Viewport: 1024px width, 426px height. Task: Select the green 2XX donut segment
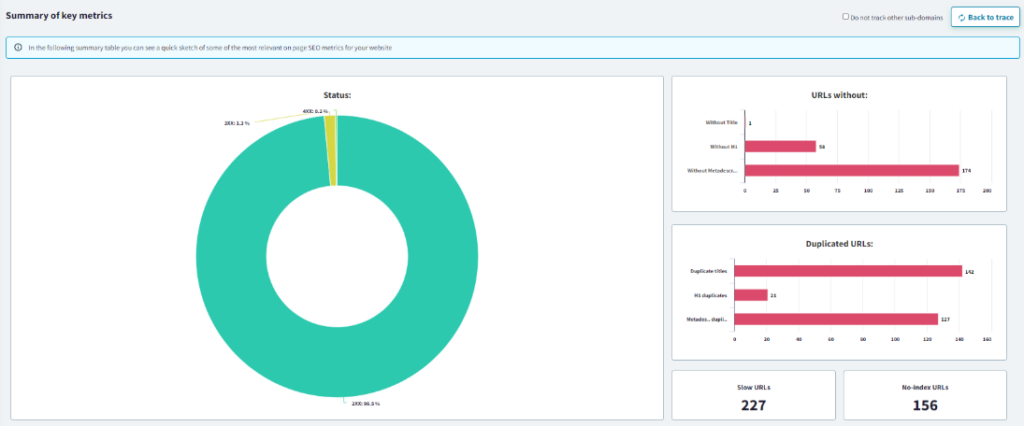pyautogui.click(x=337, y=361)
